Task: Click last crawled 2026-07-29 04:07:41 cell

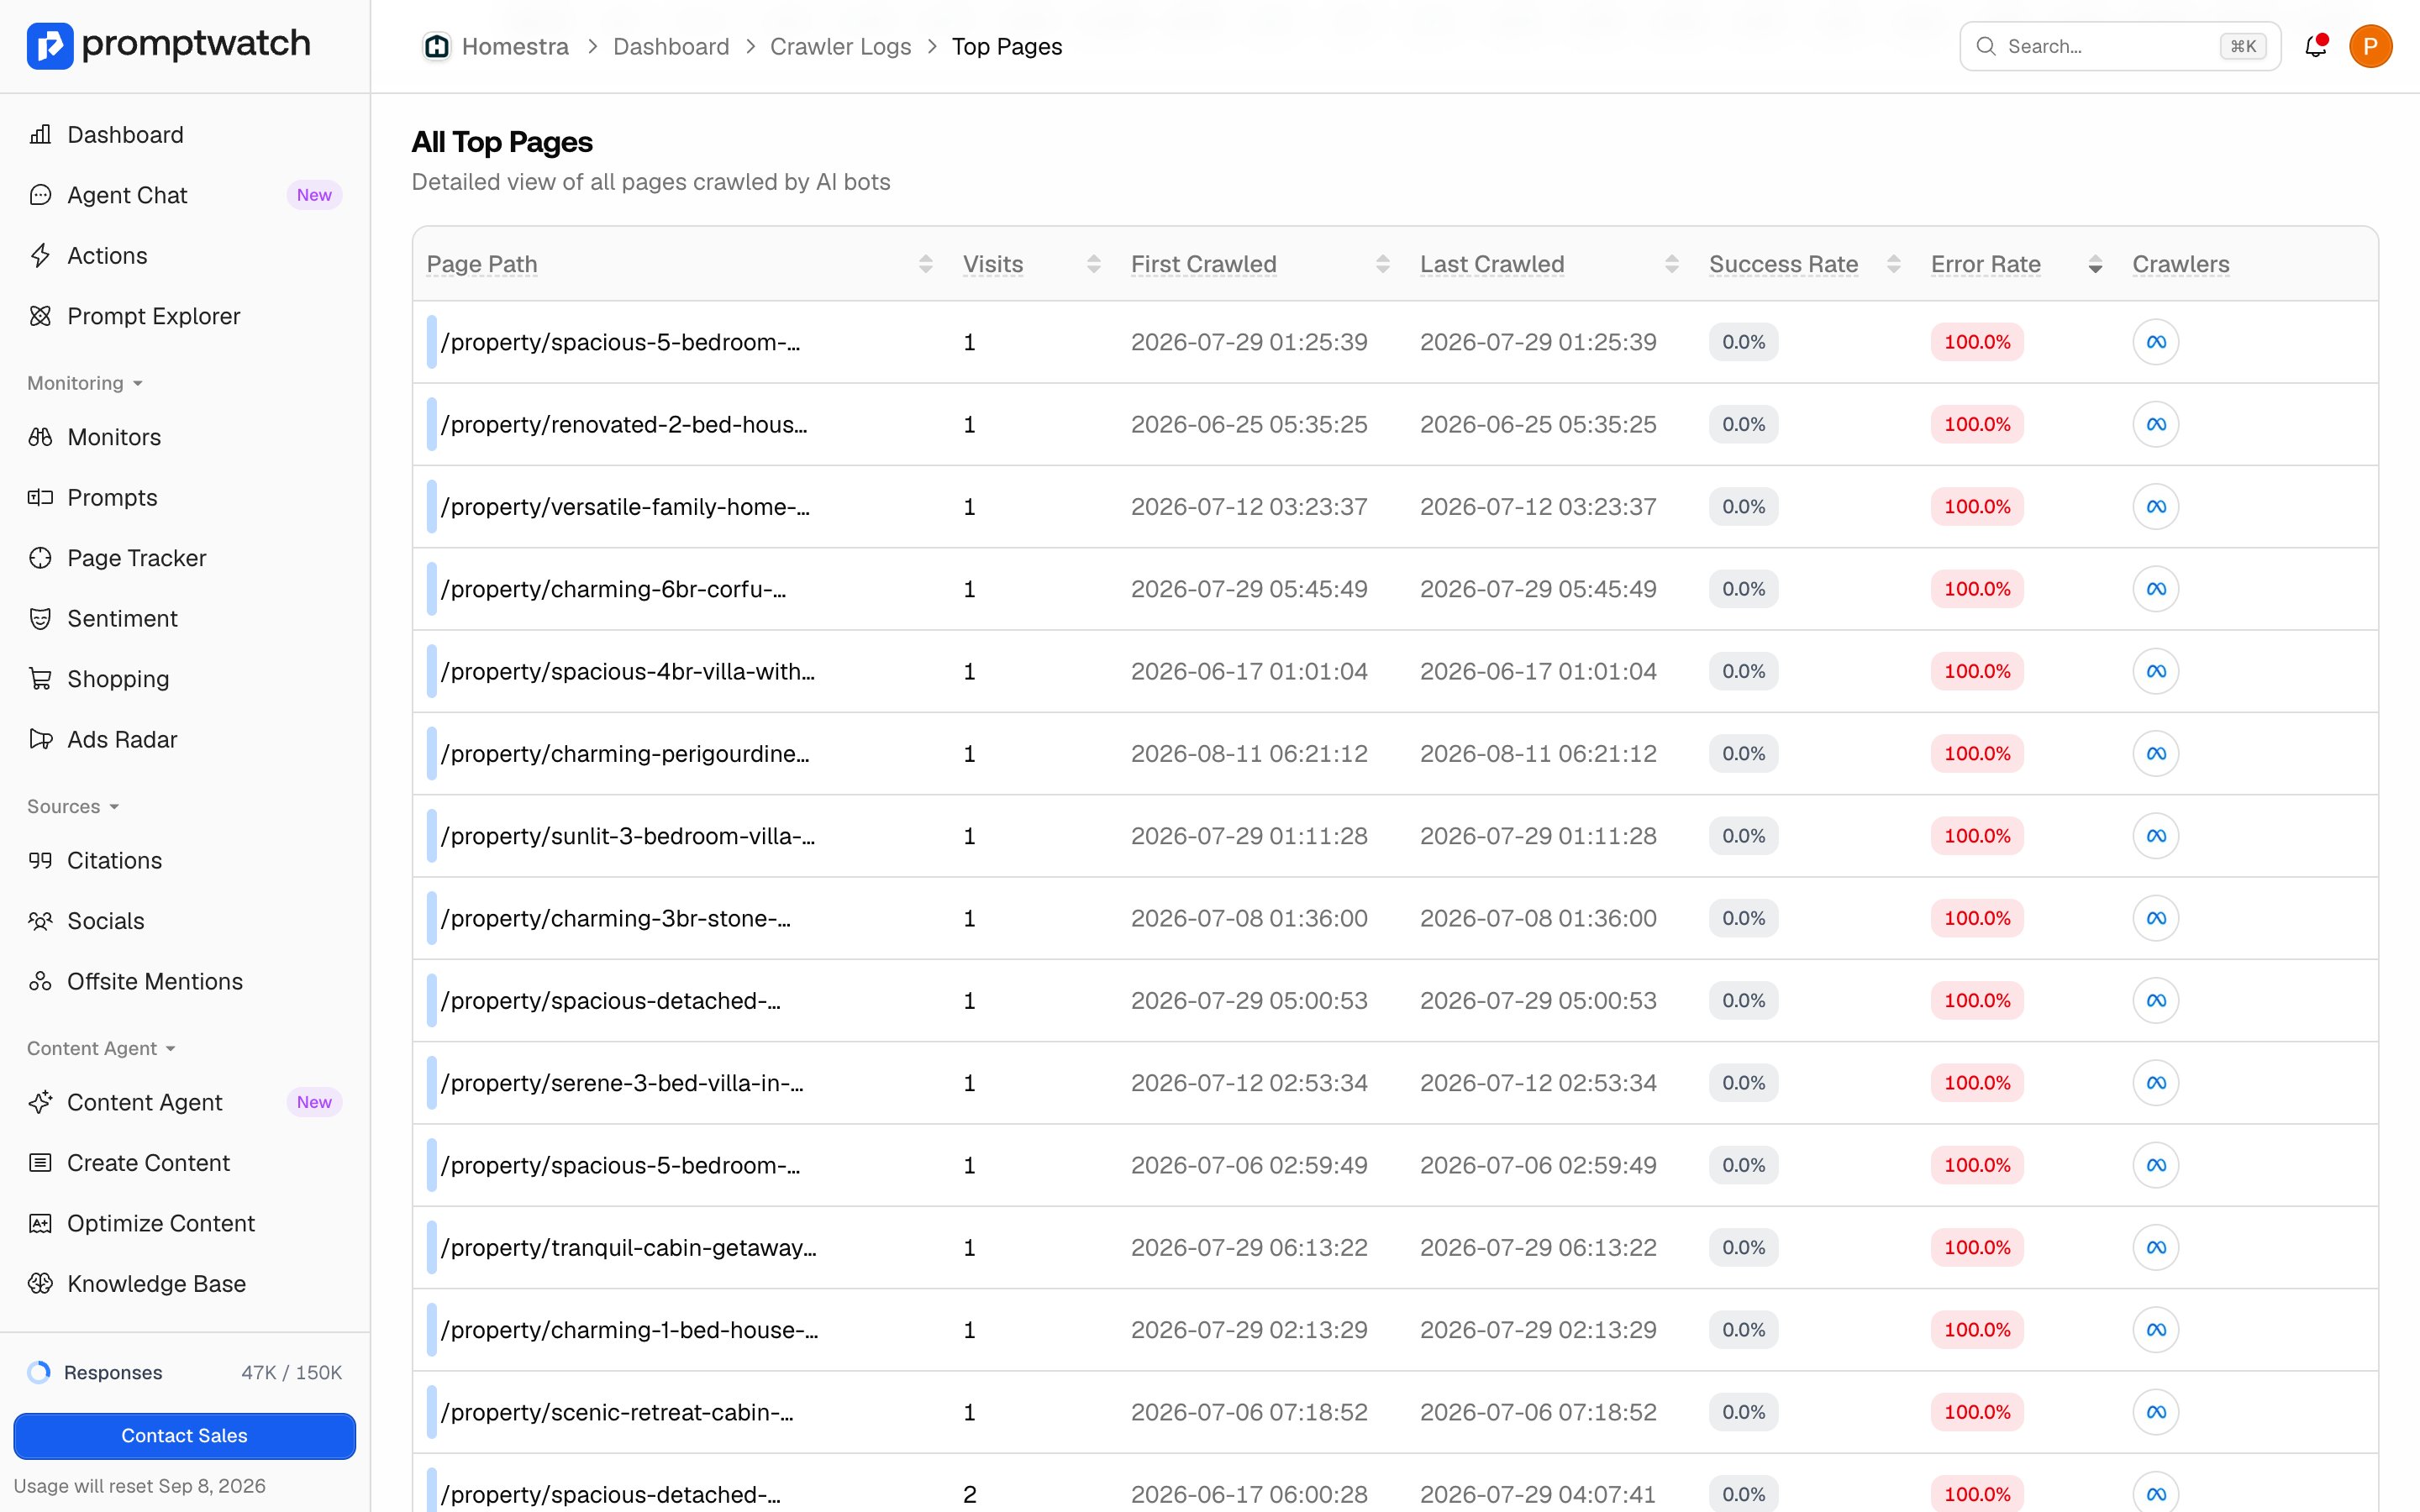Action: click(1538, 1494)
